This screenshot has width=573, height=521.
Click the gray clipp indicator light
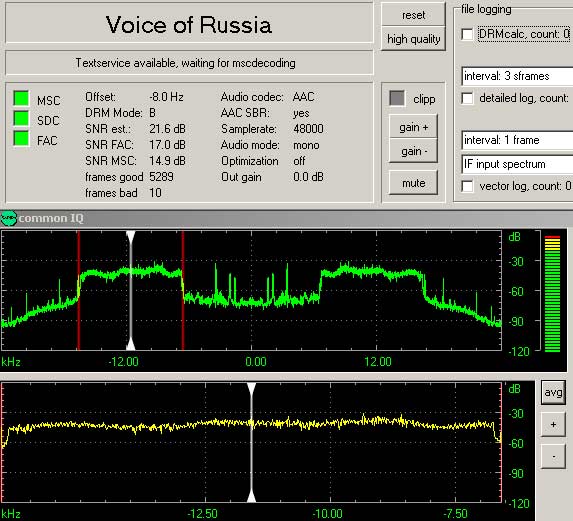pos(397,98)
